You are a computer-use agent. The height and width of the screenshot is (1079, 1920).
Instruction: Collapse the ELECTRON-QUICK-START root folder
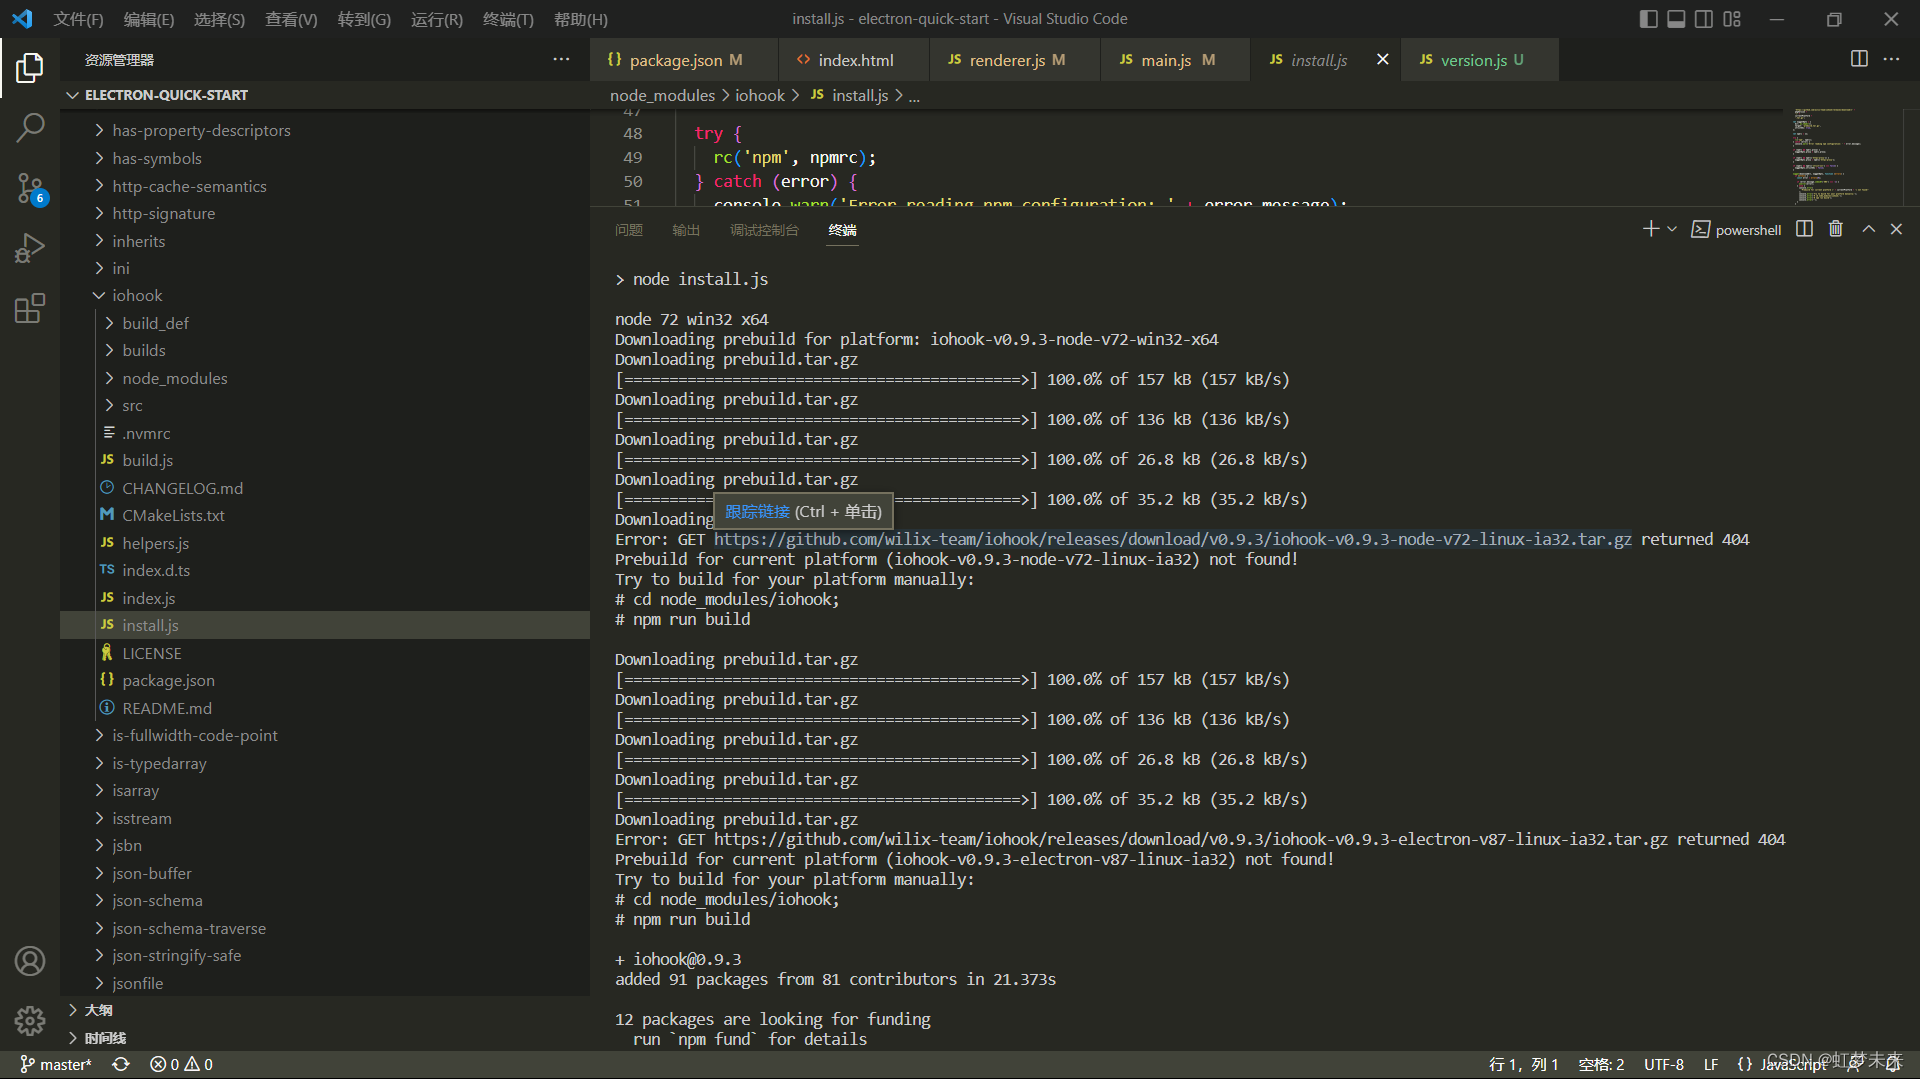tap(325, 95)
